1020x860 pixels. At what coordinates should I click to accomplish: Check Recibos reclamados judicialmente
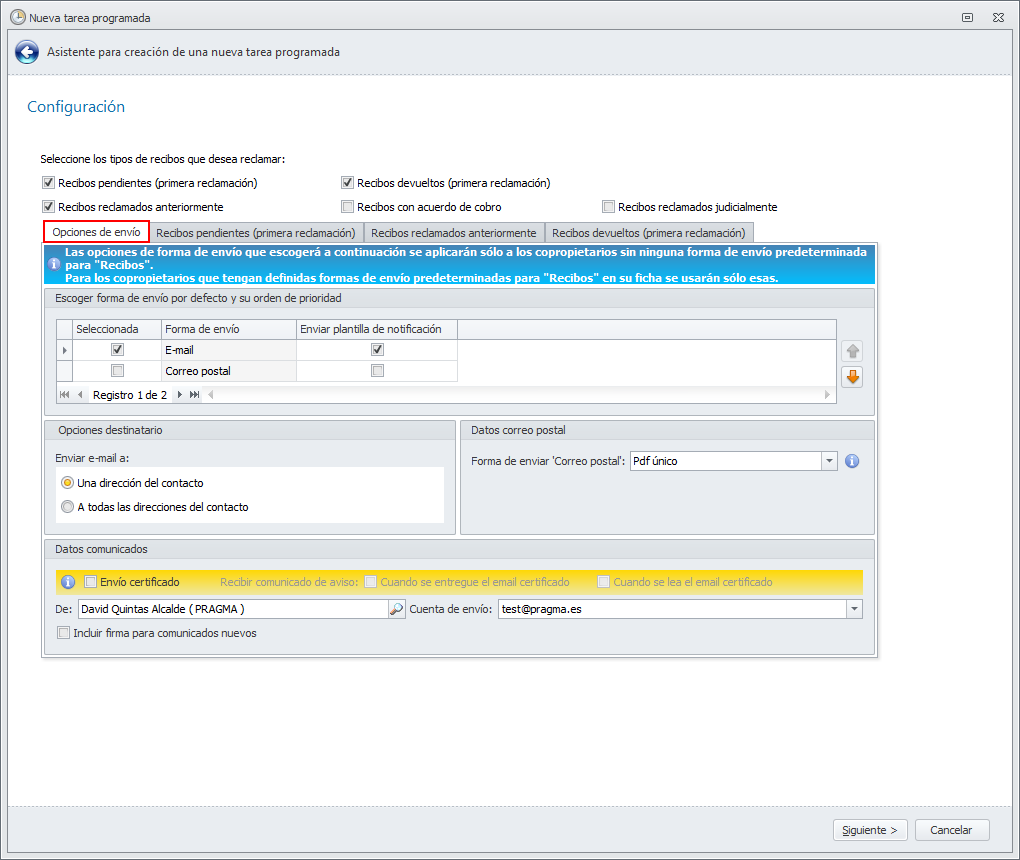point(608,207)
